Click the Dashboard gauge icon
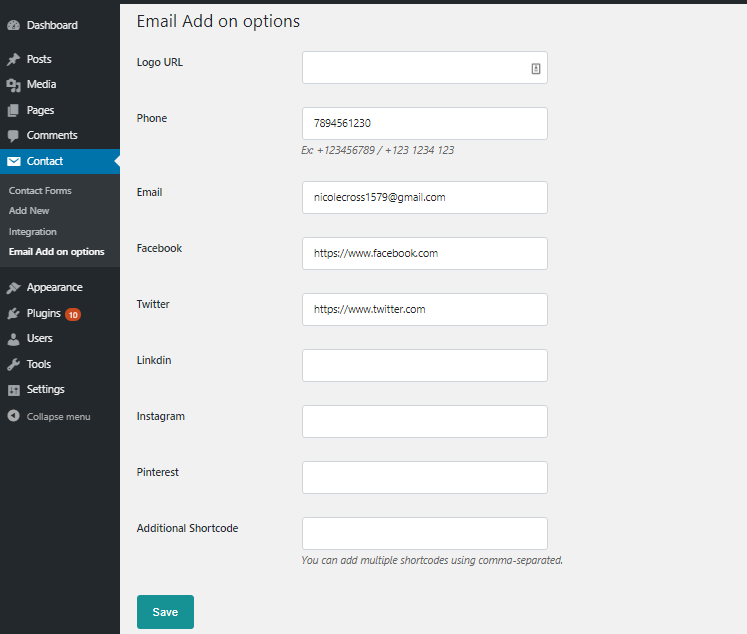Image resolution: width=747 pixels, height=634 pixels. [x=13, y=25]
